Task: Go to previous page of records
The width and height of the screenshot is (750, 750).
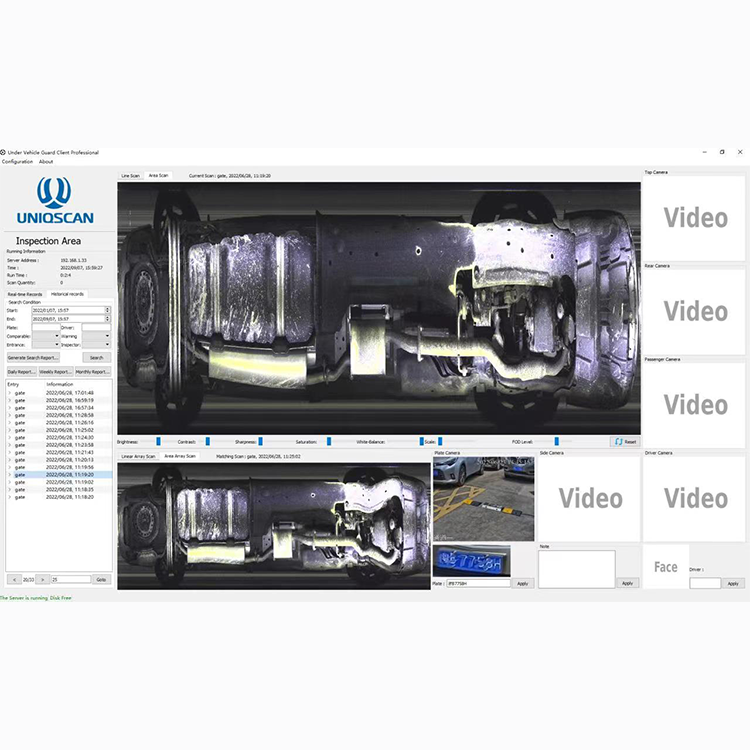Action: 14,579
